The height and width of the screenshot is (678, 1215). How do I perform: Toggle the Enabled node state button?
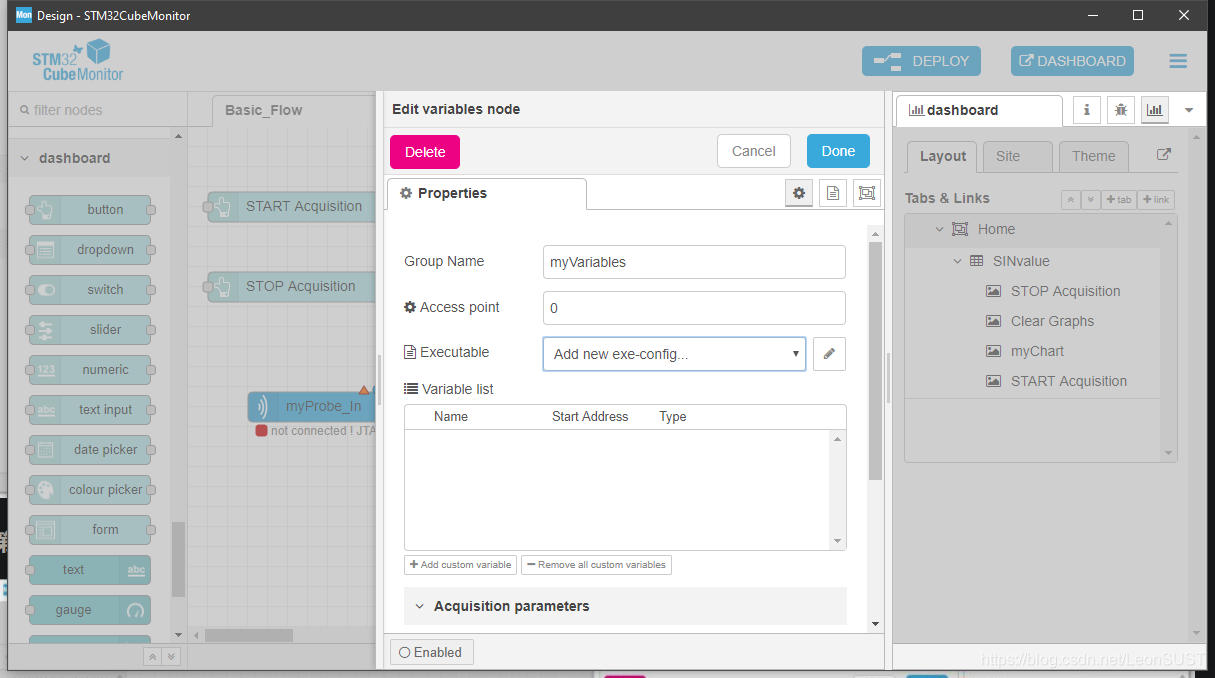pyautogui.click(x=432, y=652)
